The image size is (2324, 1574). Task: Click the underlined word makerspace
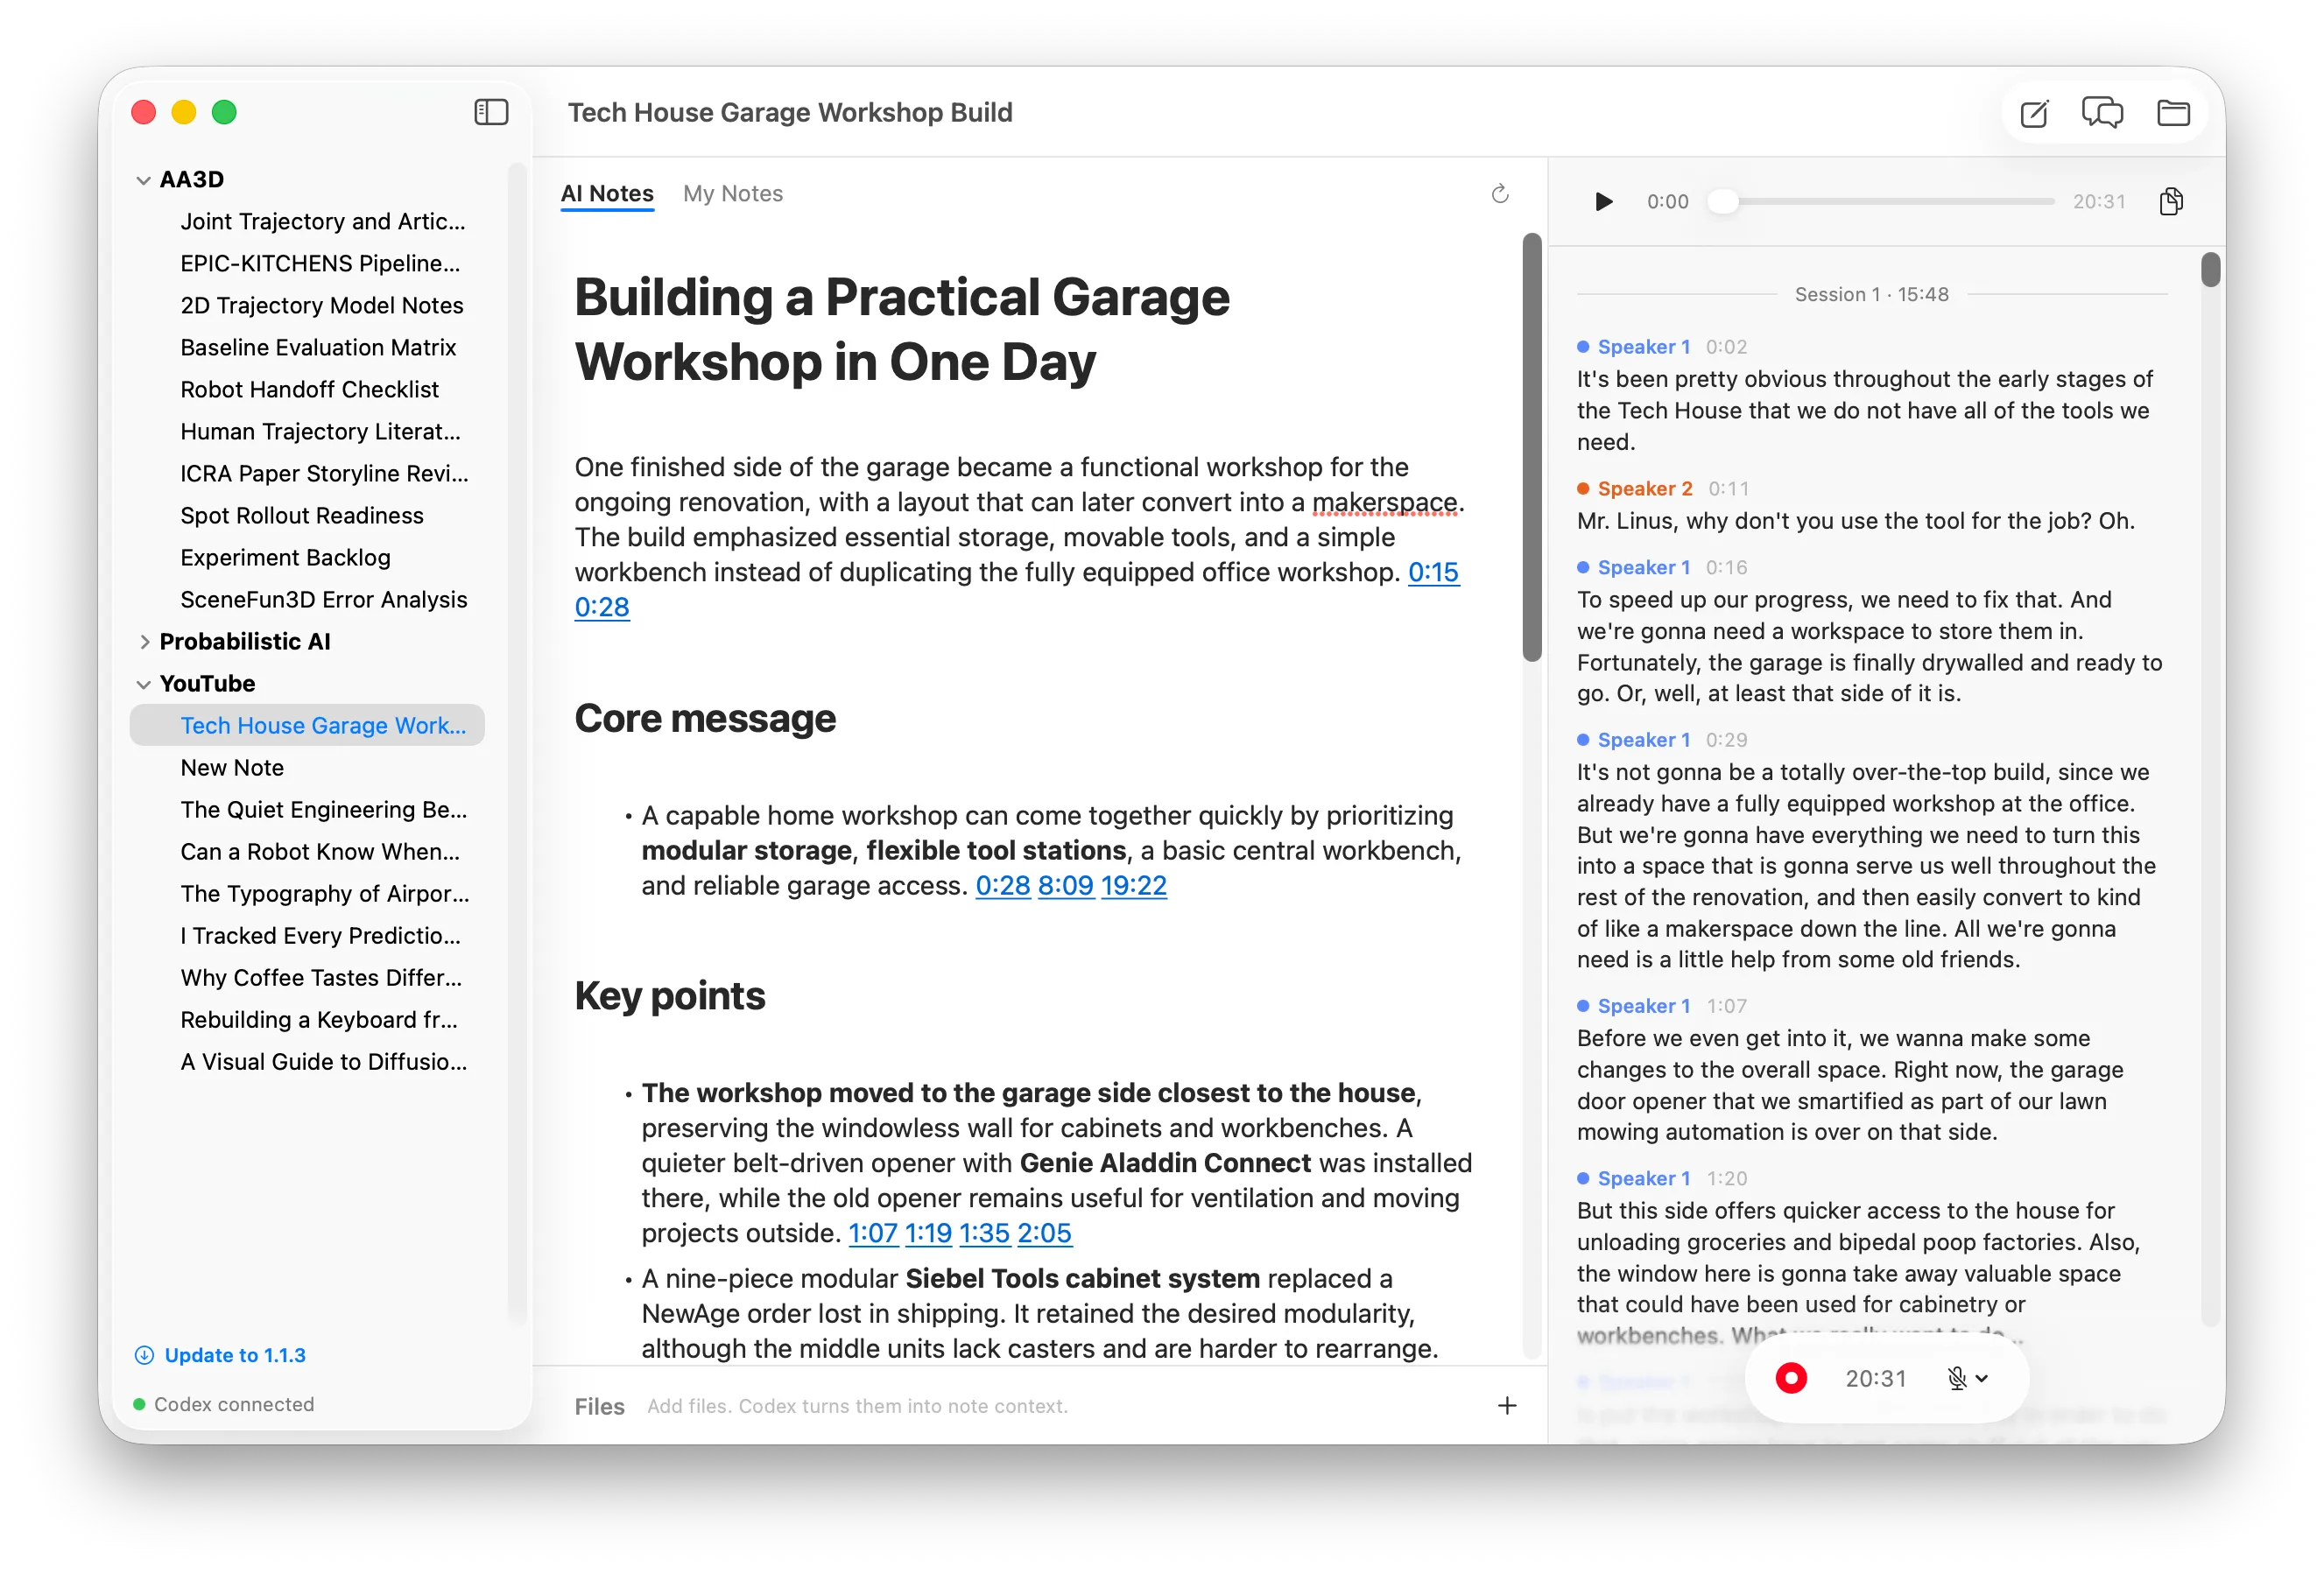pyautogui.click(x=1385, y=502)
